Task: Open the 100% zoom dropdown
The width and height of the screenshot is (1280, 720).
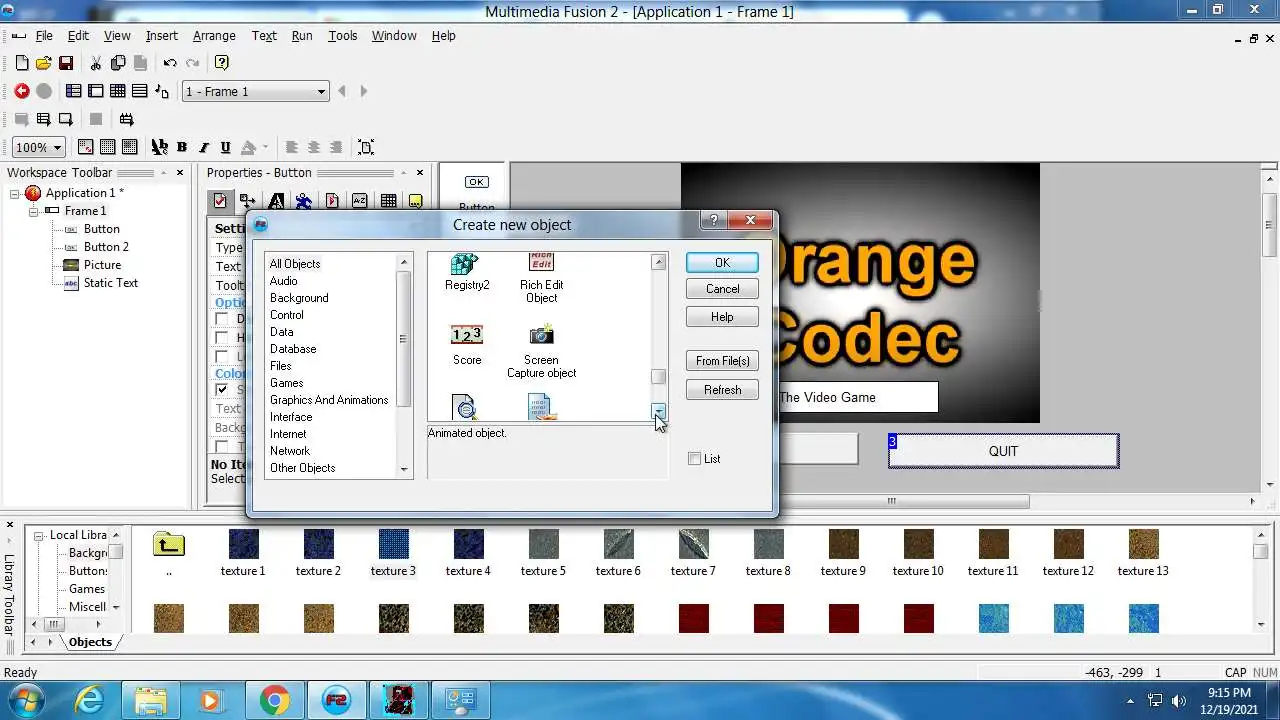Action: pos(38,147)
